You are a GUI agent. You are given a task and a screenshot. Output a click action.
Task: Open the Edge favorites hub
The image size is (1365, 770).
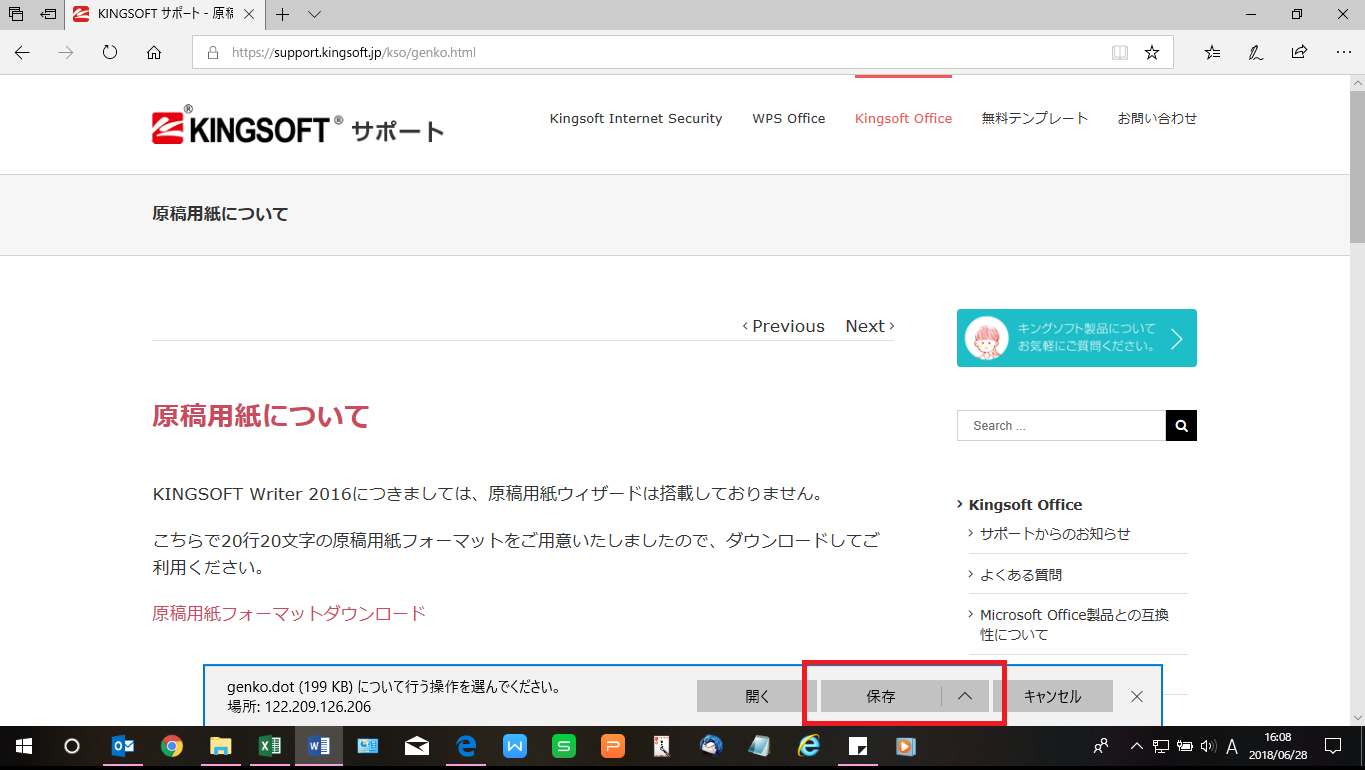tap(1212, 52)
